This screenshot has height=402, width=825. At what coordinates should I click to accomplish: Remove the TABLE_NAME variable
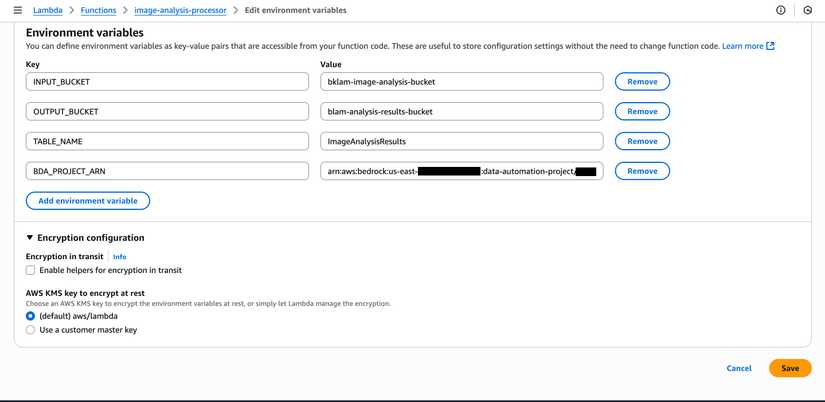(x=642, y=141)
